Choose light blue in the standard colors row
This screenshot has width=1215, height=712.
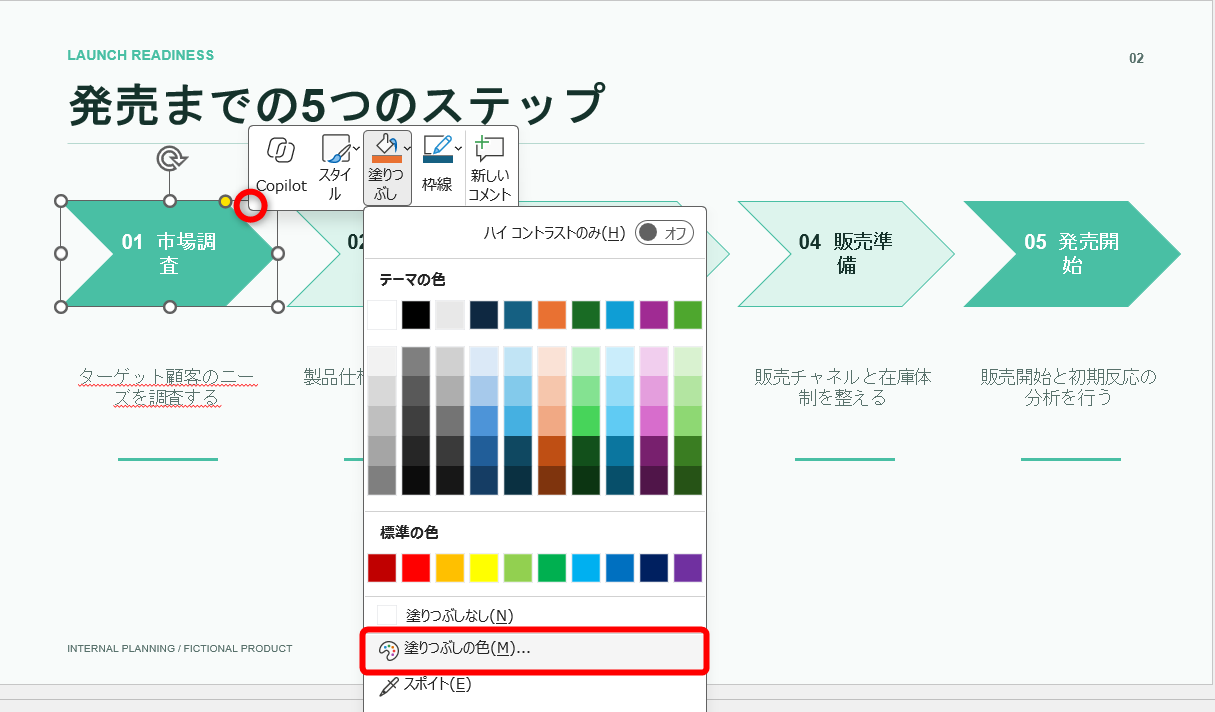point(586,568)
